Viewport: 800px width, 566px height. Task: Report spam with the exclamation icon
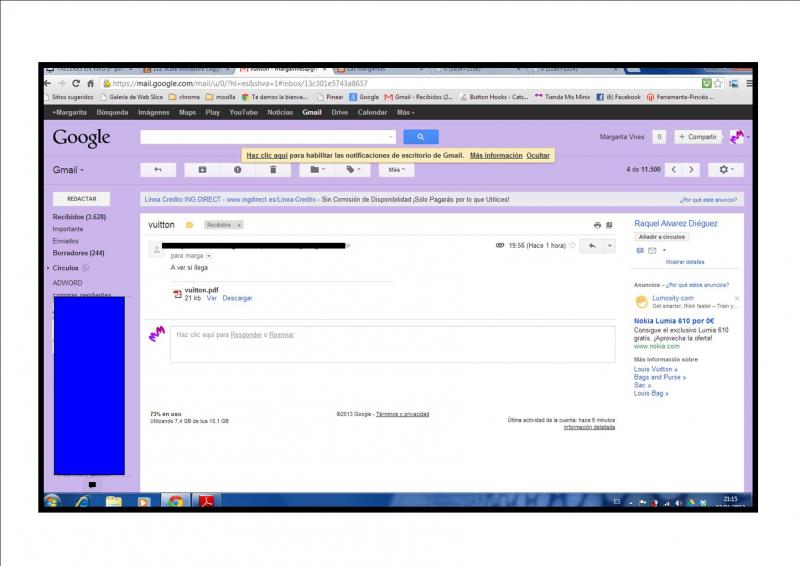coord(238,169)
